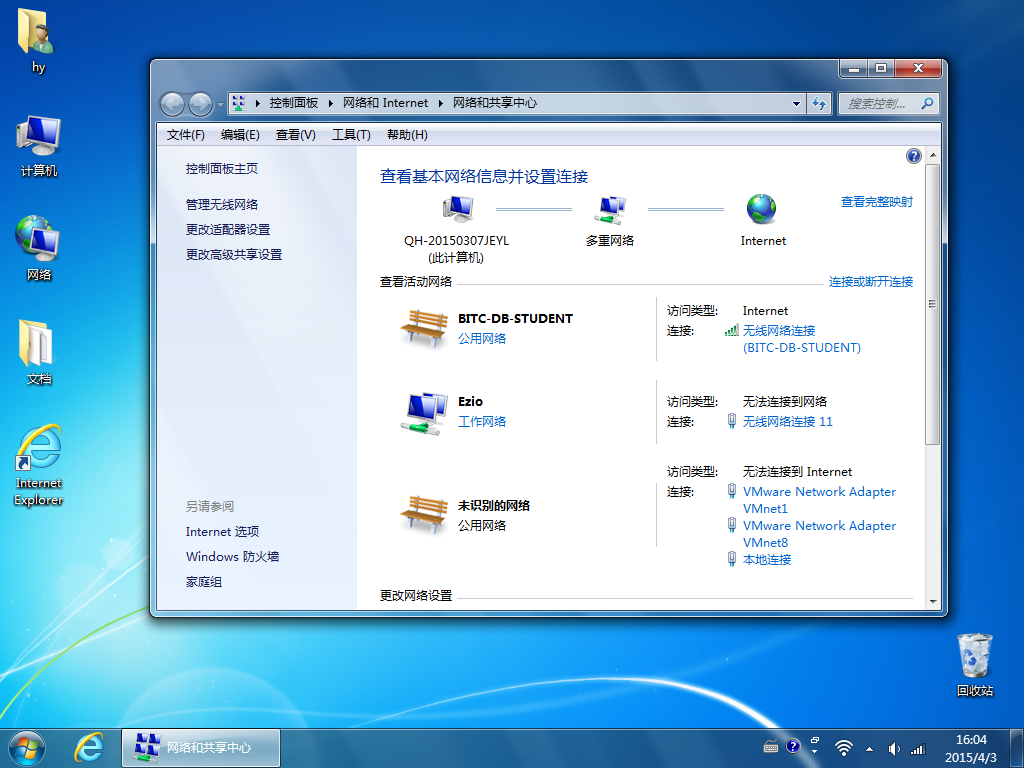The width and height of the screenshot is (1024, 768).
Task: Click the Wi-Fi icon in system tray
Action: coord(844,748)
